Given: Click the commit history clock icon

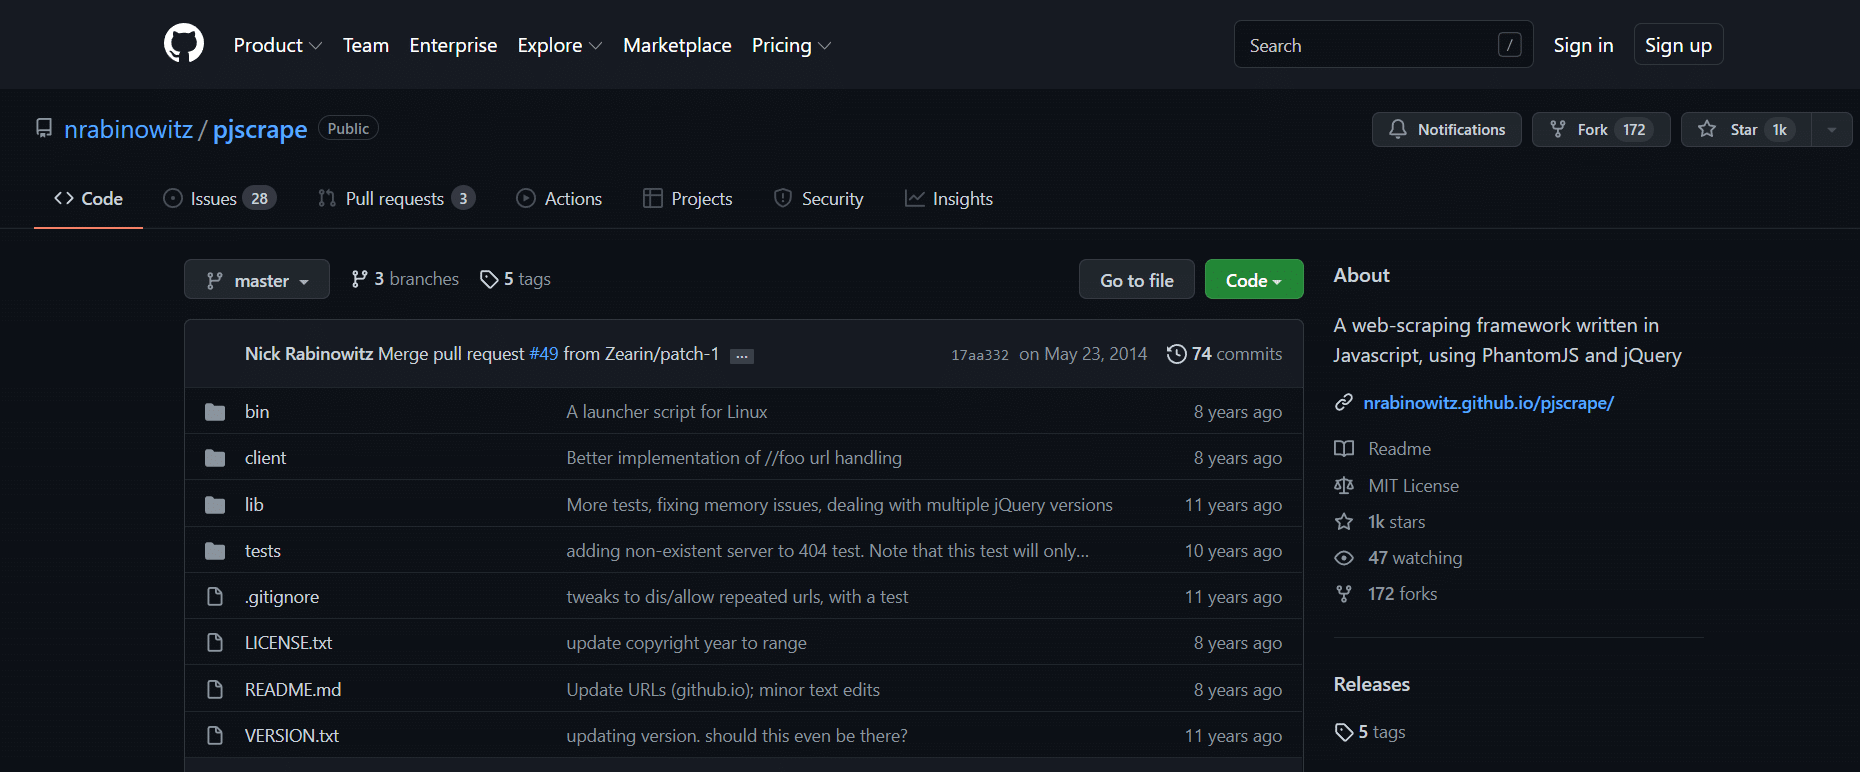Looking at the screenshot, I should tap(1177, 354).
